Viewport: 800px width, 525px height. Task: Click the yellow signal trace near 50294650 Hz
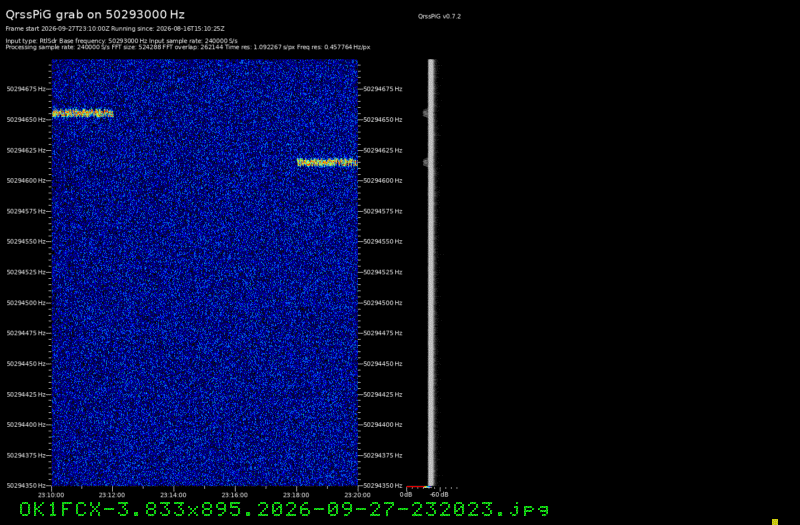point(83,113)
